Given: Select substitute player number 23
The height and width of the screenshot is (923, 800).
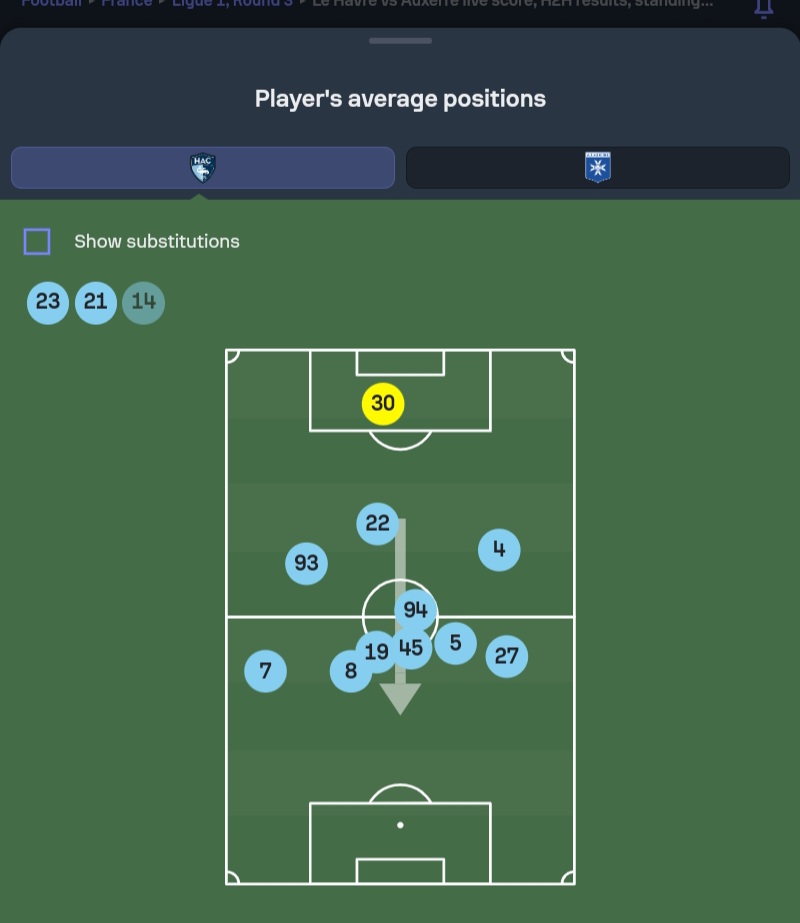Looking at the screenshot, I should coord(48,303).
